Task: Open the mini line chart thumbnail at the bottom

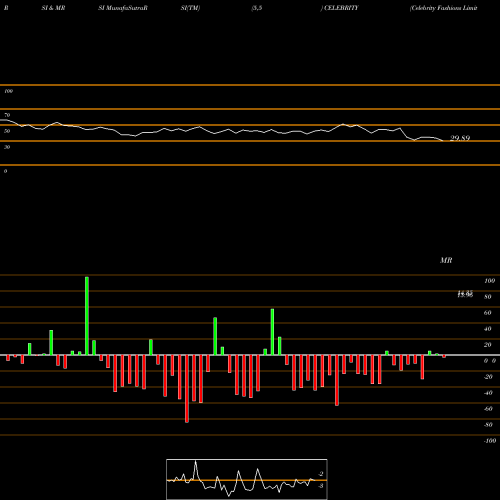Action: [247, 479]
